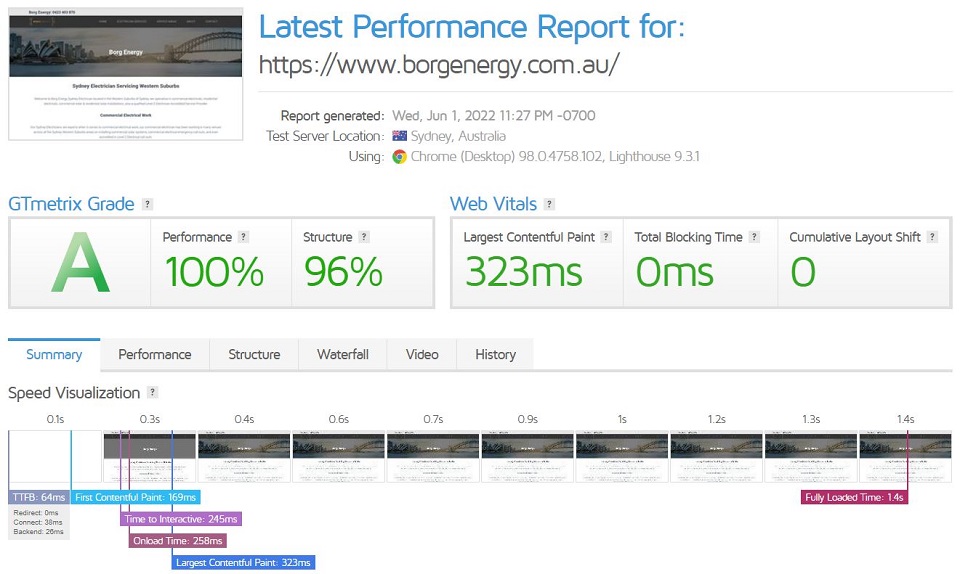This screenshot has width=960, height=574.
Task: Click the Time to Interactive: 245ms marker
Action: click(181, 519)
